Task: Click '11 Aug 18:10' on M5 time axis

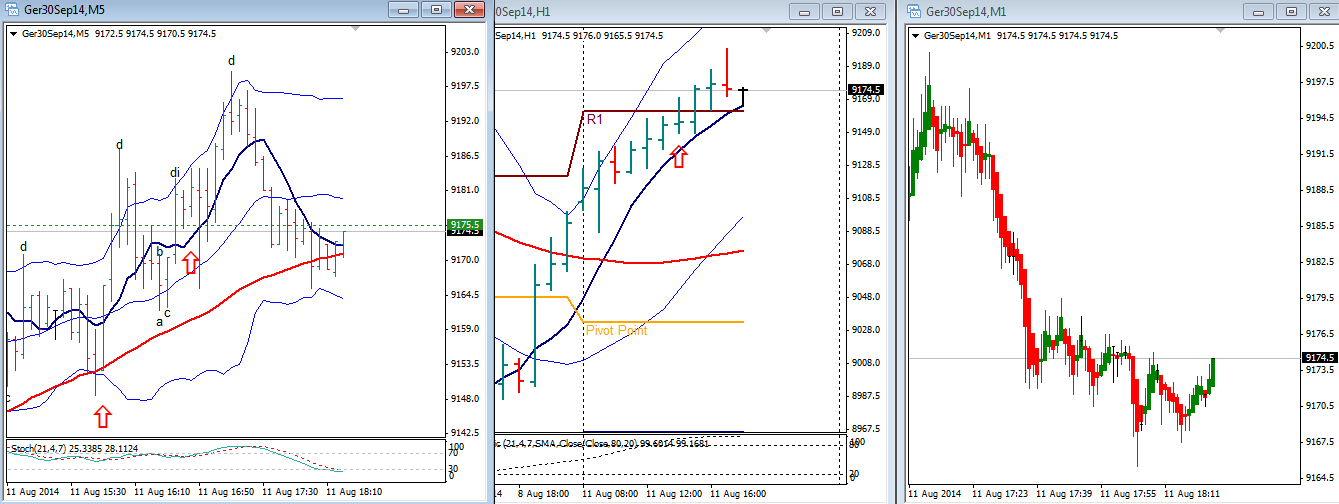Action: pos(356,492)
